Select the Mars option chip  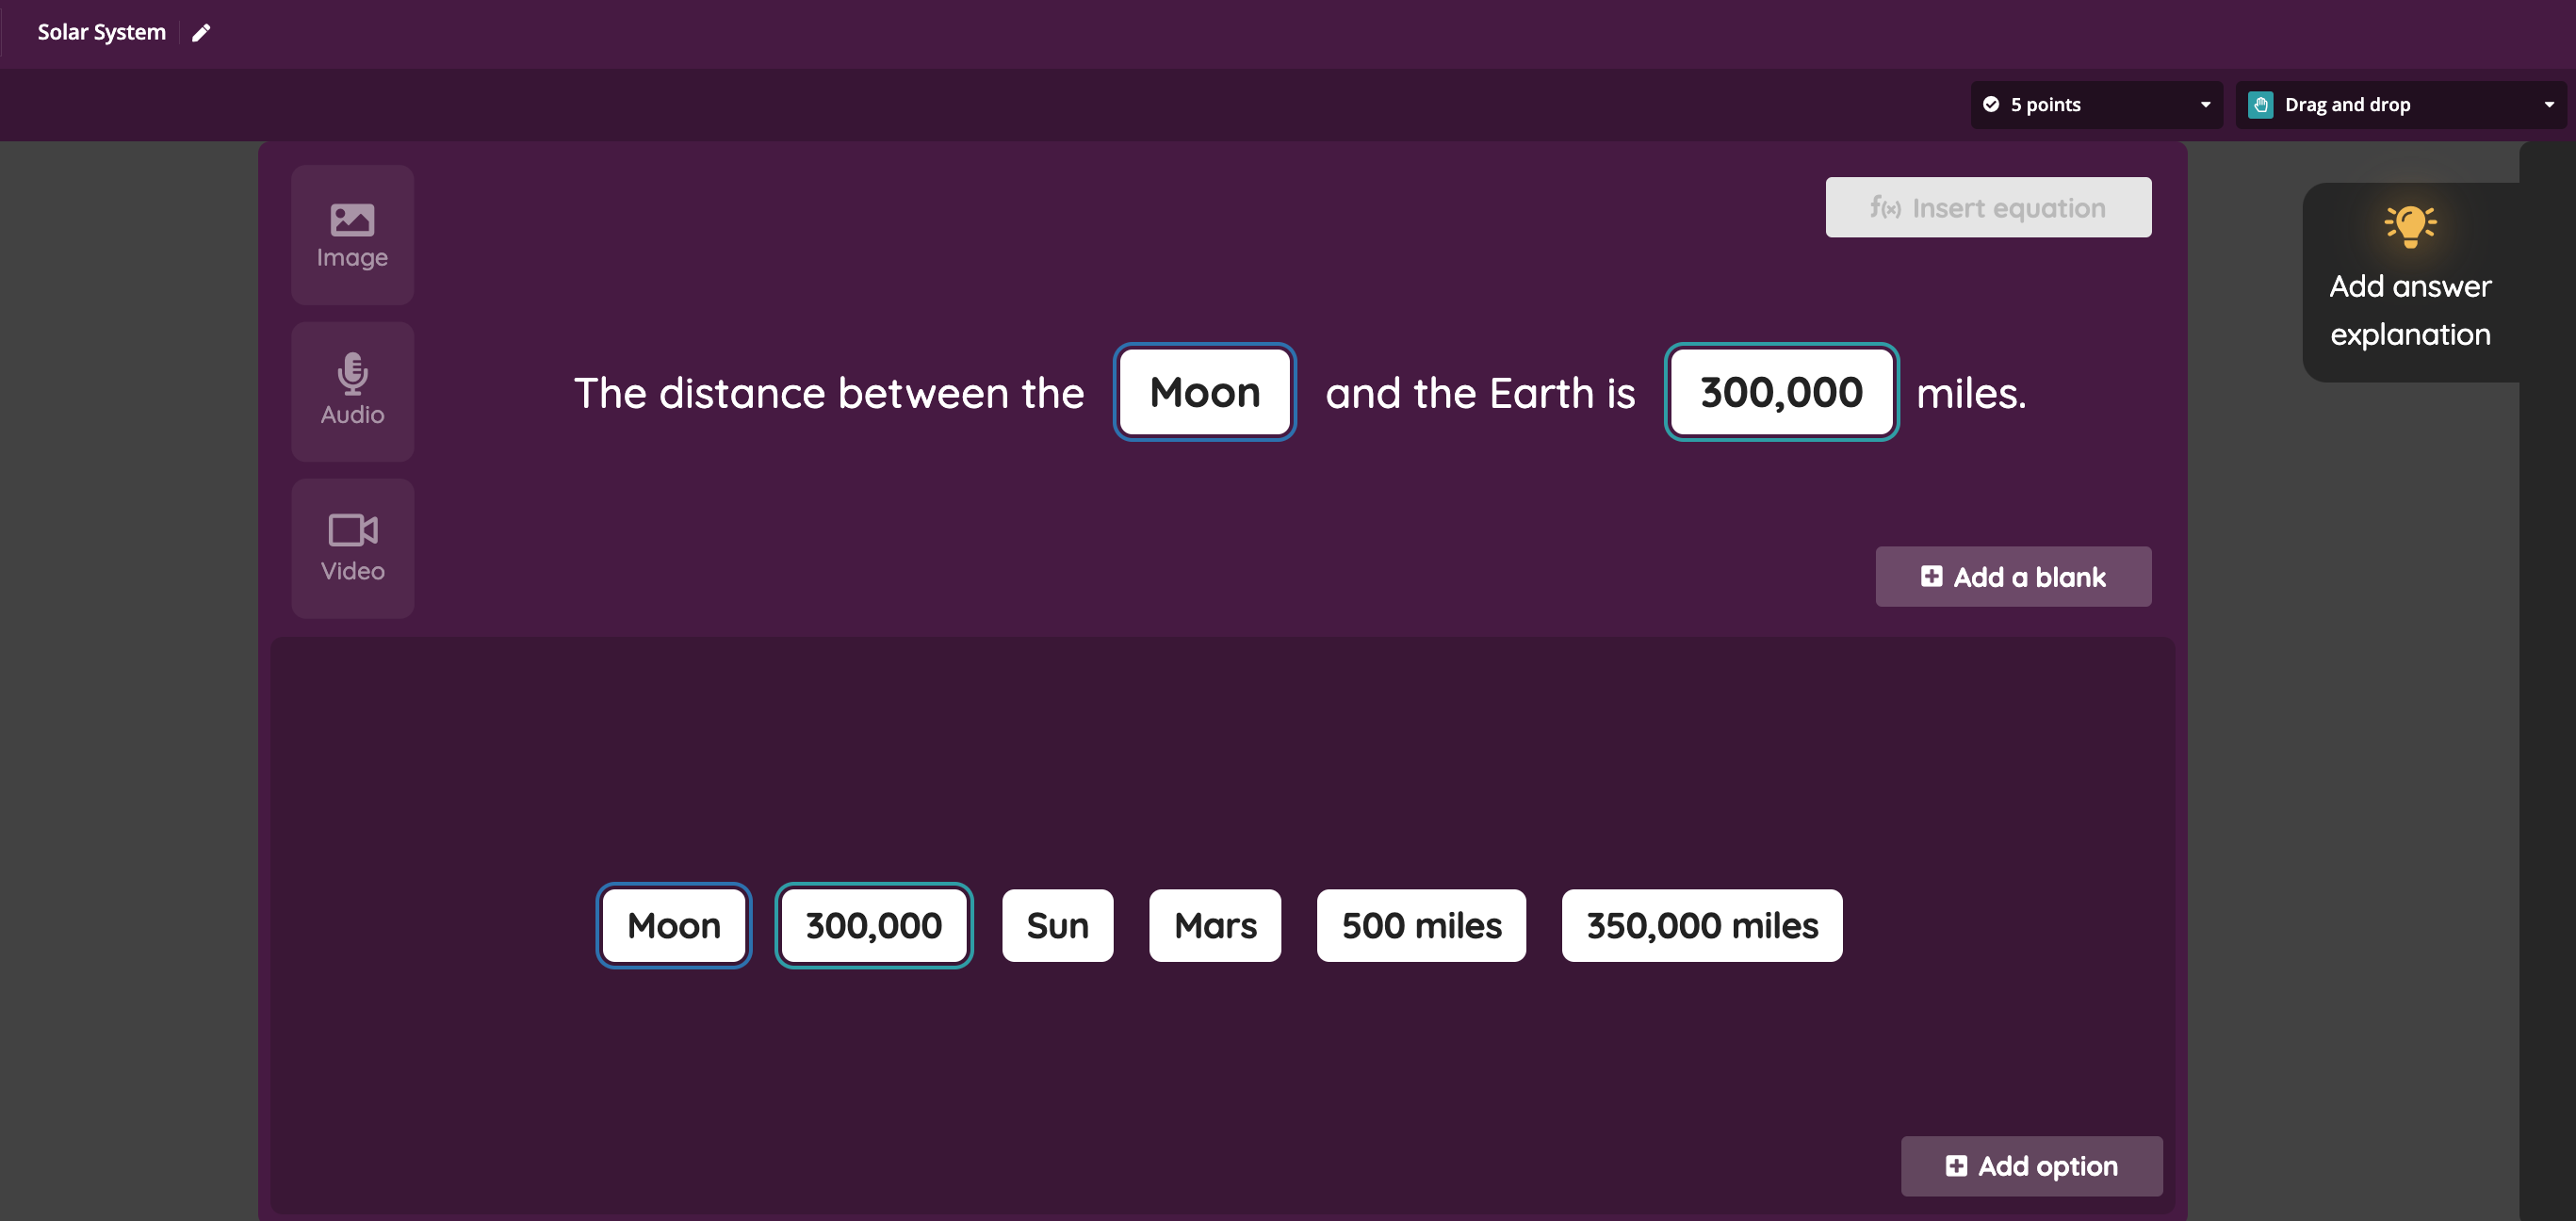1214,926
